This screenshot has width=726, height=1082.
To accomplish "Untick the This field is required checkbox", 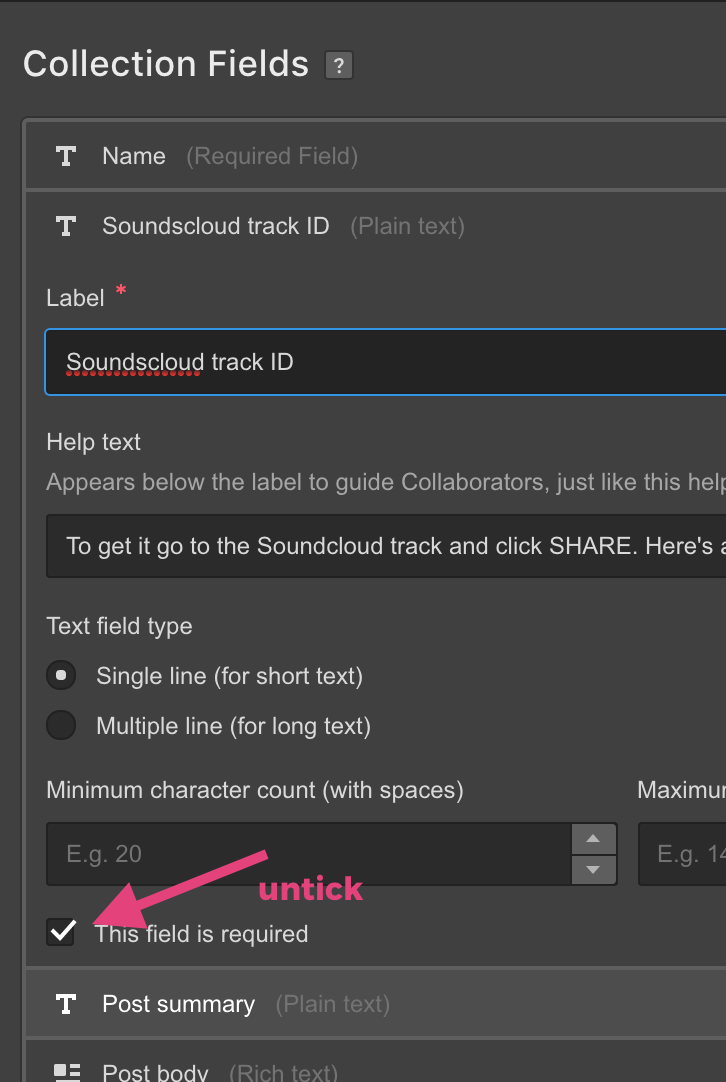I will 61,932.
